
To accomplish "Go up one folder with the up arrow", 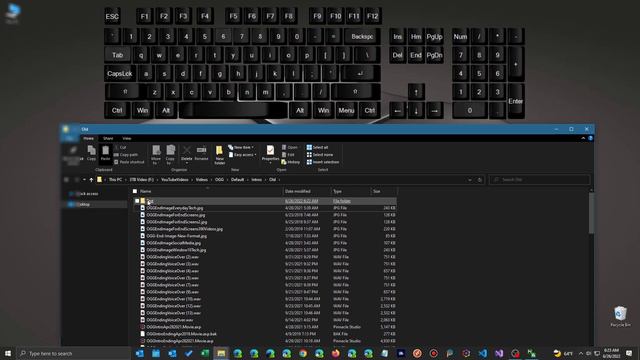I will (91, 180).
